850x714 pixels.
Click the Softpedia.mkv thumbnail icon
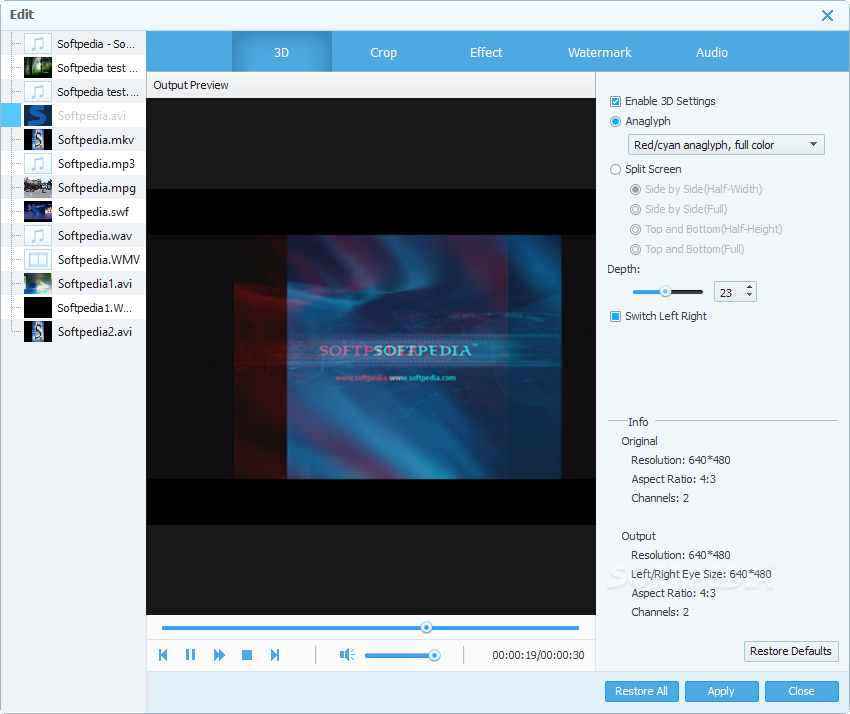[x=38, y=140]
